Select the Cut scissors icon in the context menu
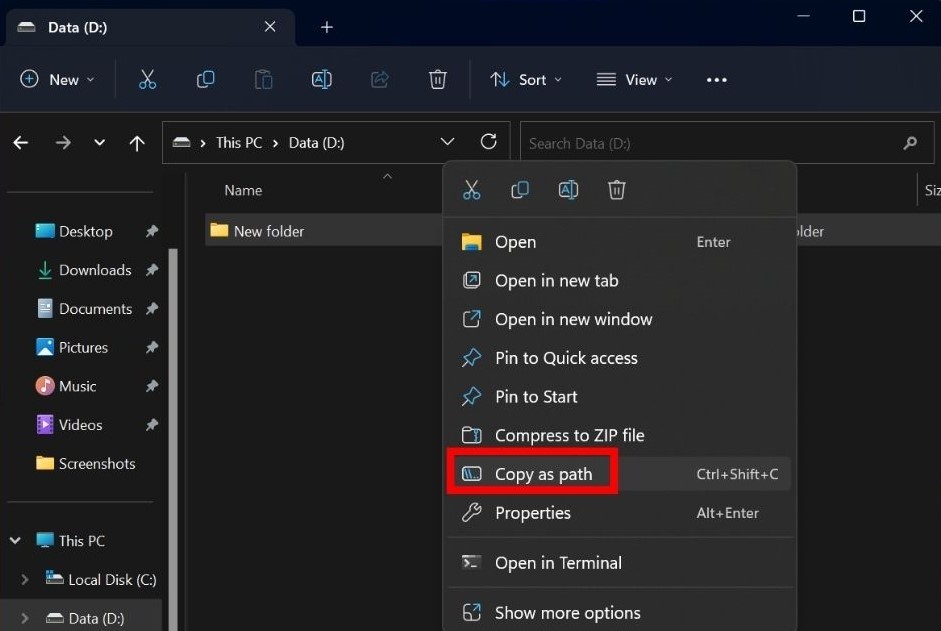The image size is (941, 631). pyautogui.click(x=472, y=189)
